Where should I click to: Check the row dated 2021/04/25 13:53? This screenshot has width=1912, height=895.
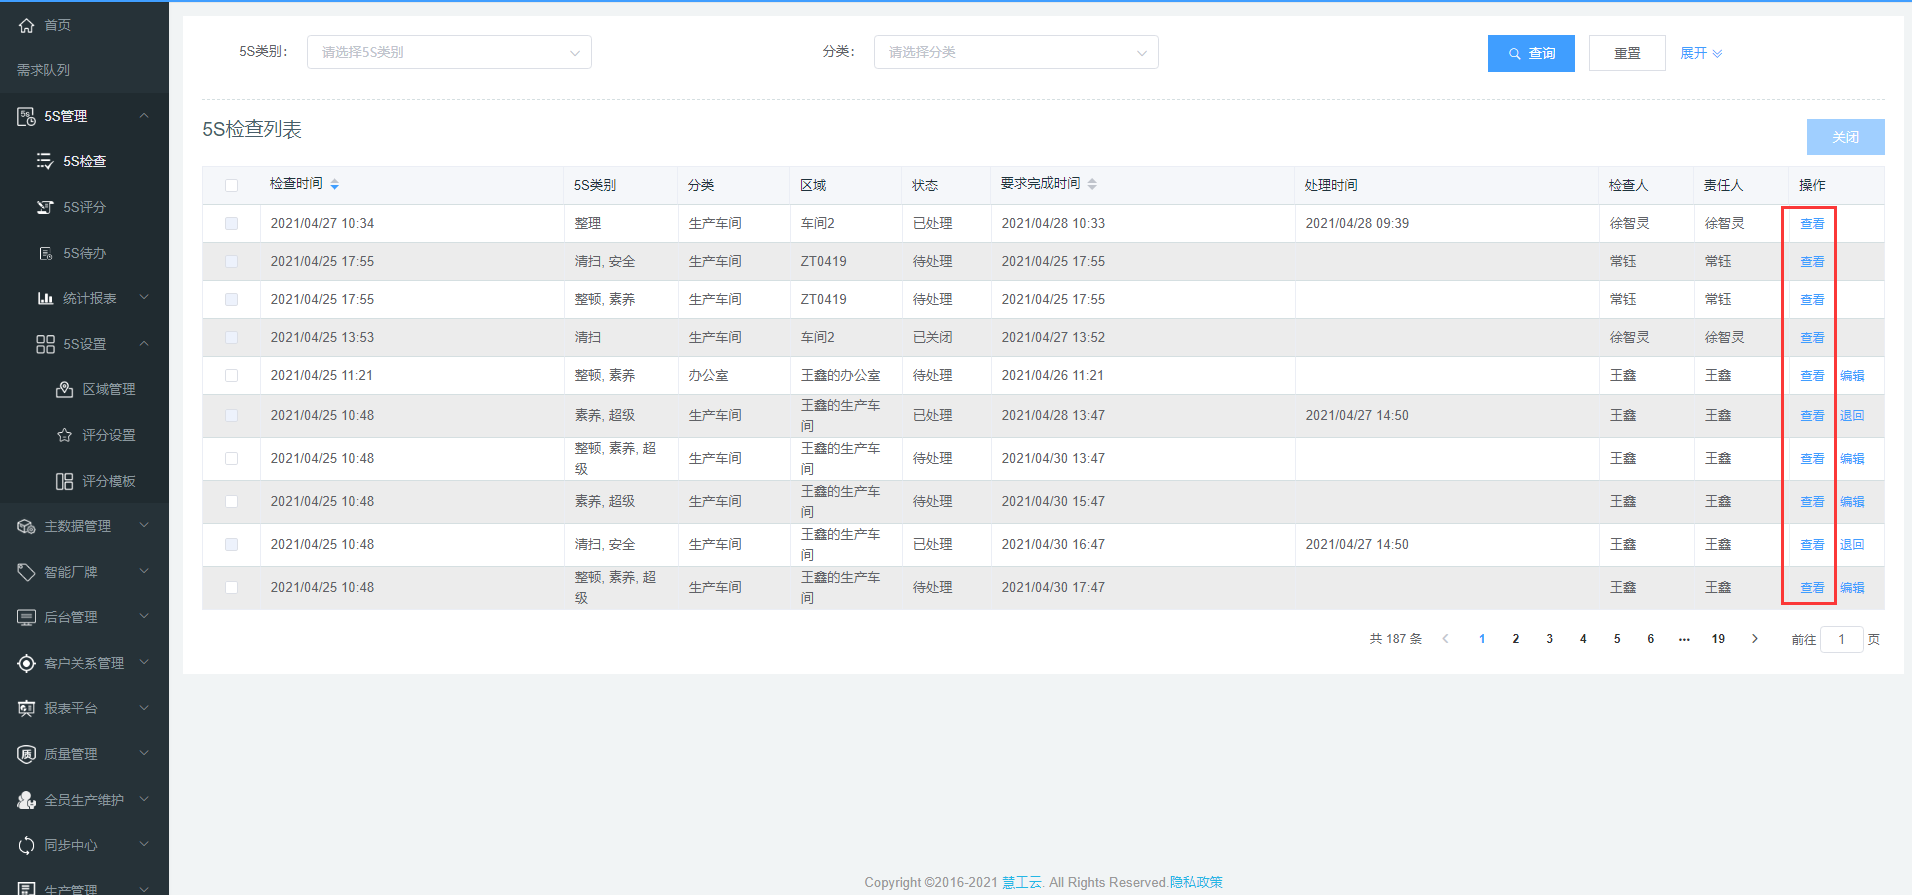232,338
